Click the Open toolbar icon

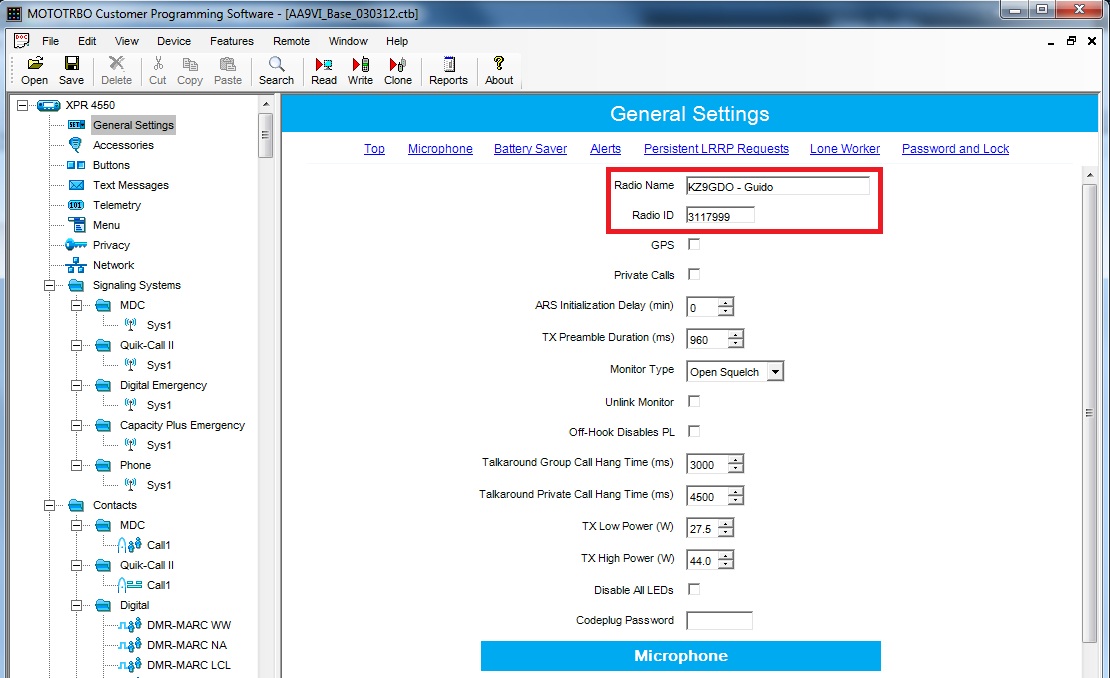[35, 64]
